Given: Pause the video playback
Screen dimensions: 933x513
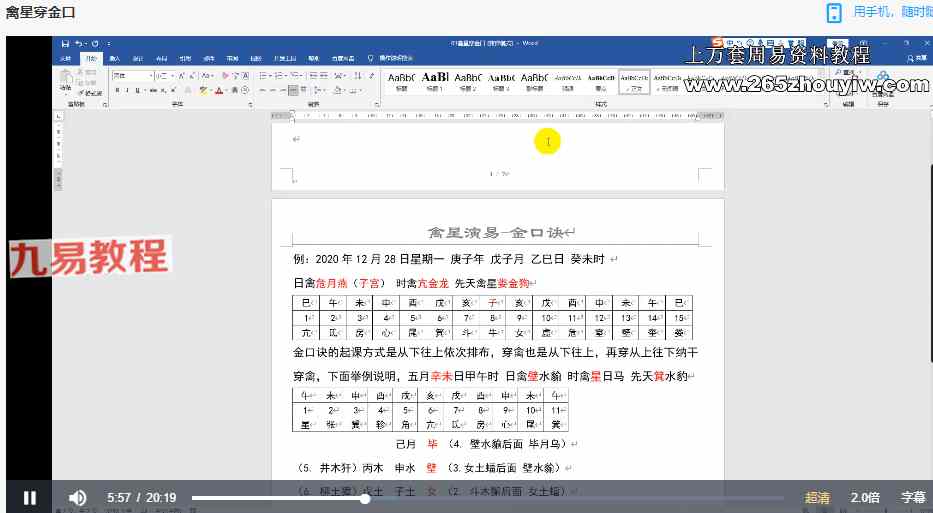Looking at the screenshot, I should [30, 497].
